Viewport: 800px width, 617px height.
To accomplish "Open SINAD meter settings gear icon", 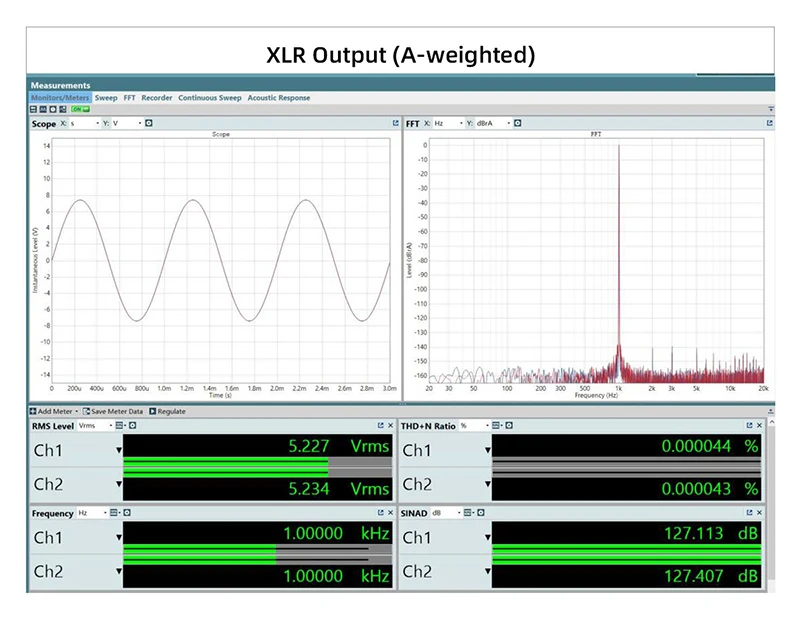I will click(x=481, y=513).
